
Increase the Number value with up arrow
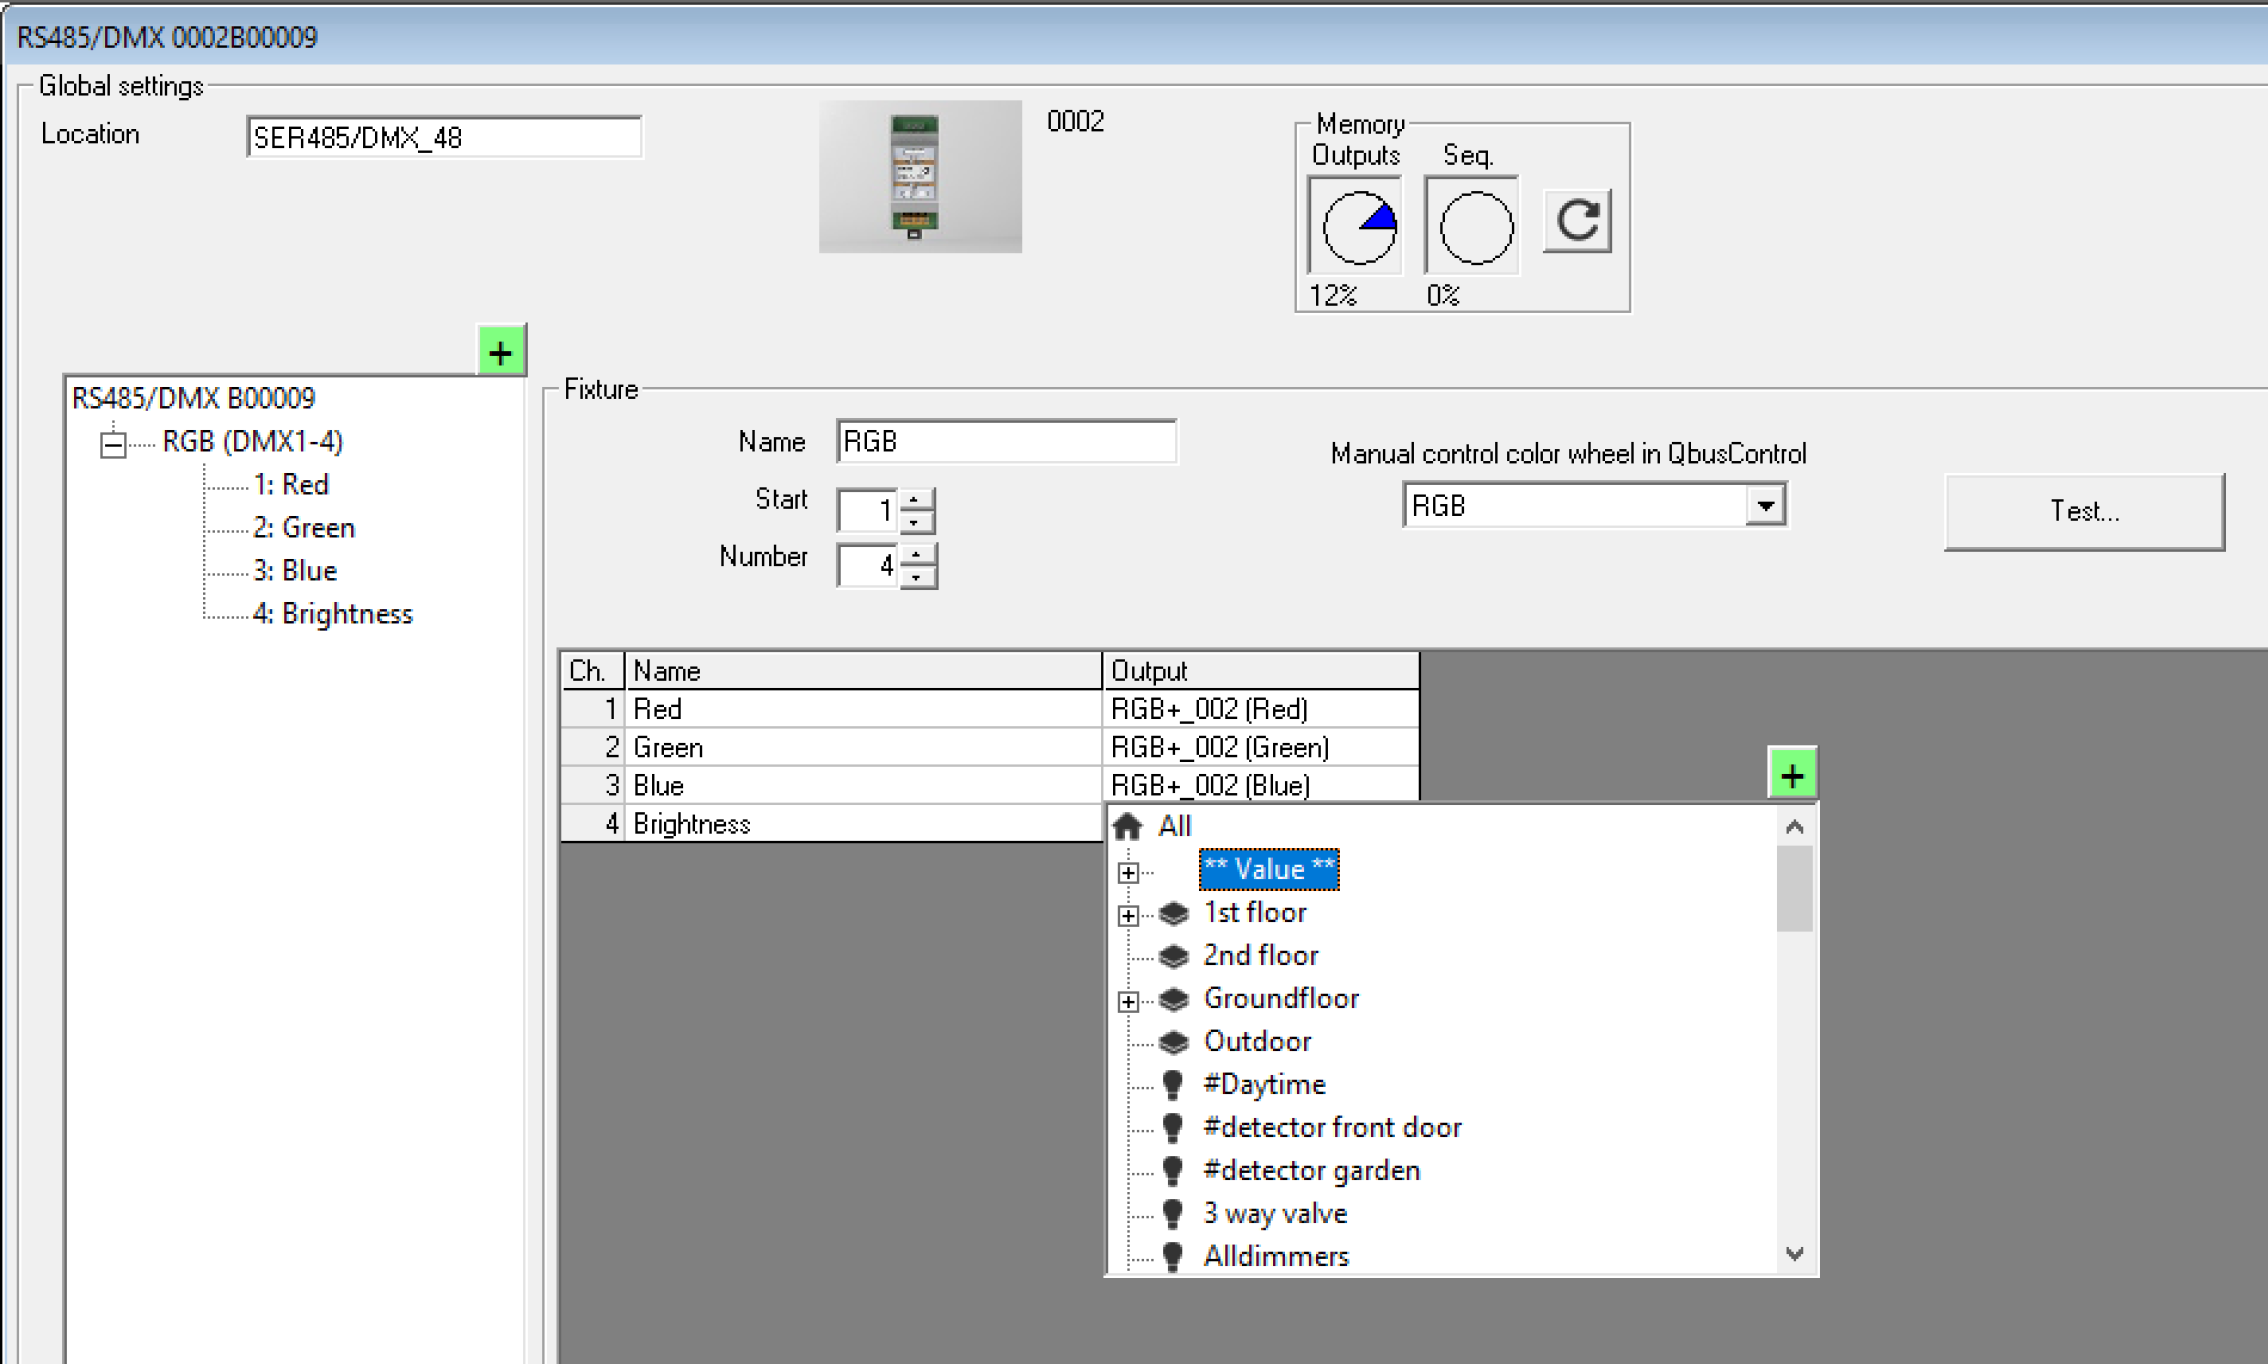916,555
